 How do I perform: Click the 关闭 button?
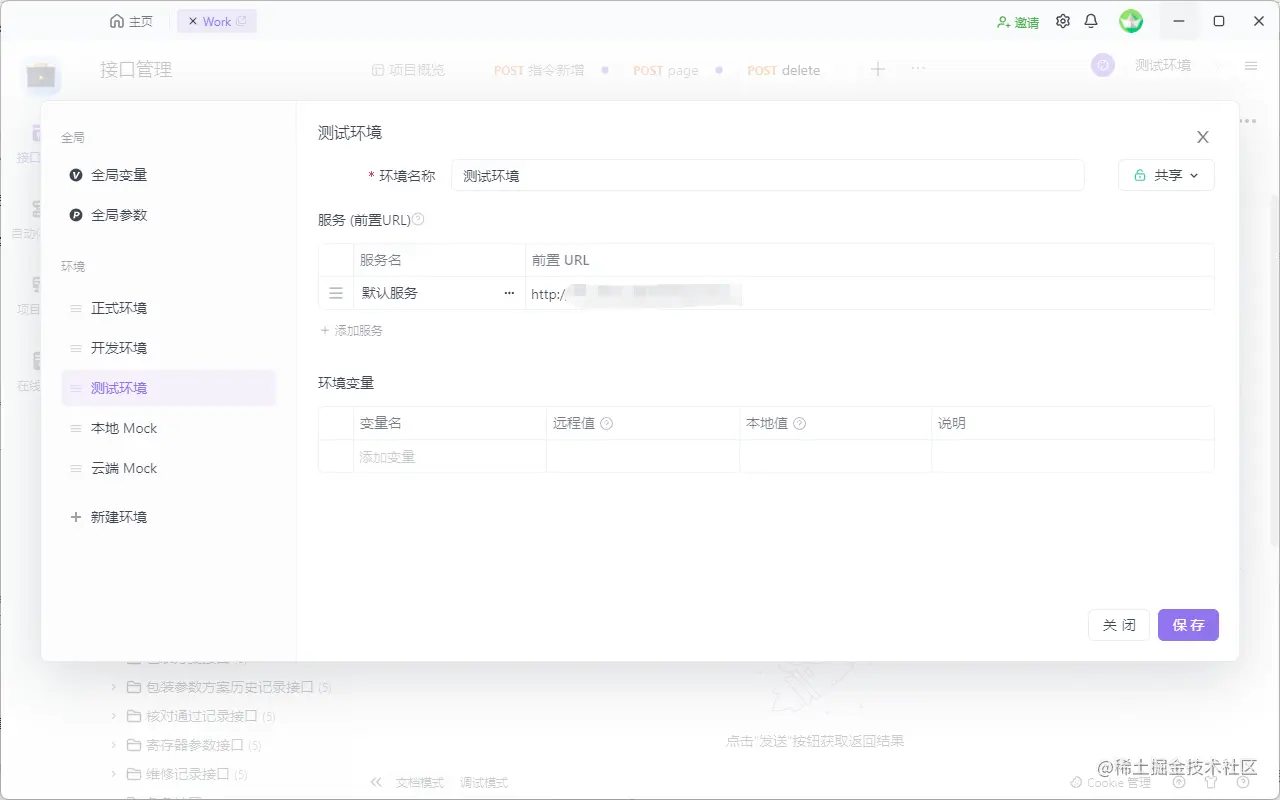tap(1119, 625)
